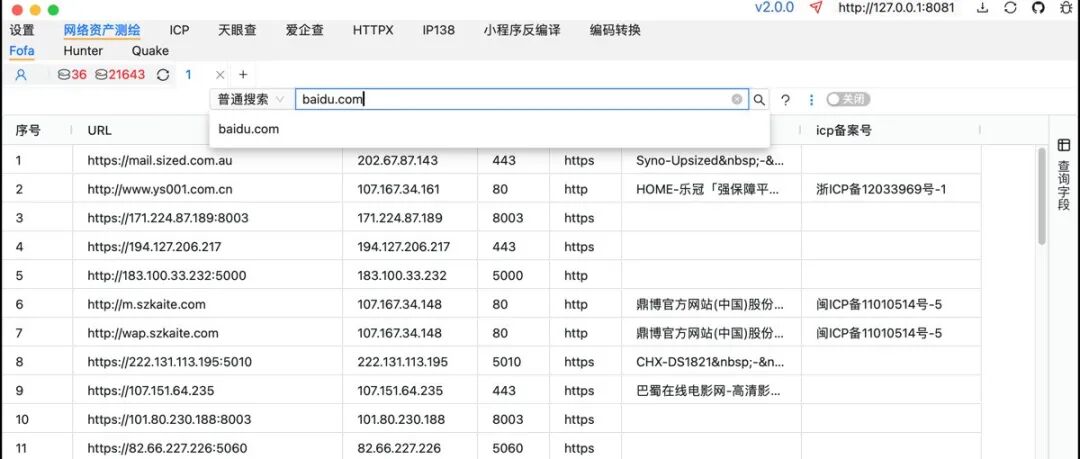Open the 查询字段 query fields side panel

coord(1063,175)
